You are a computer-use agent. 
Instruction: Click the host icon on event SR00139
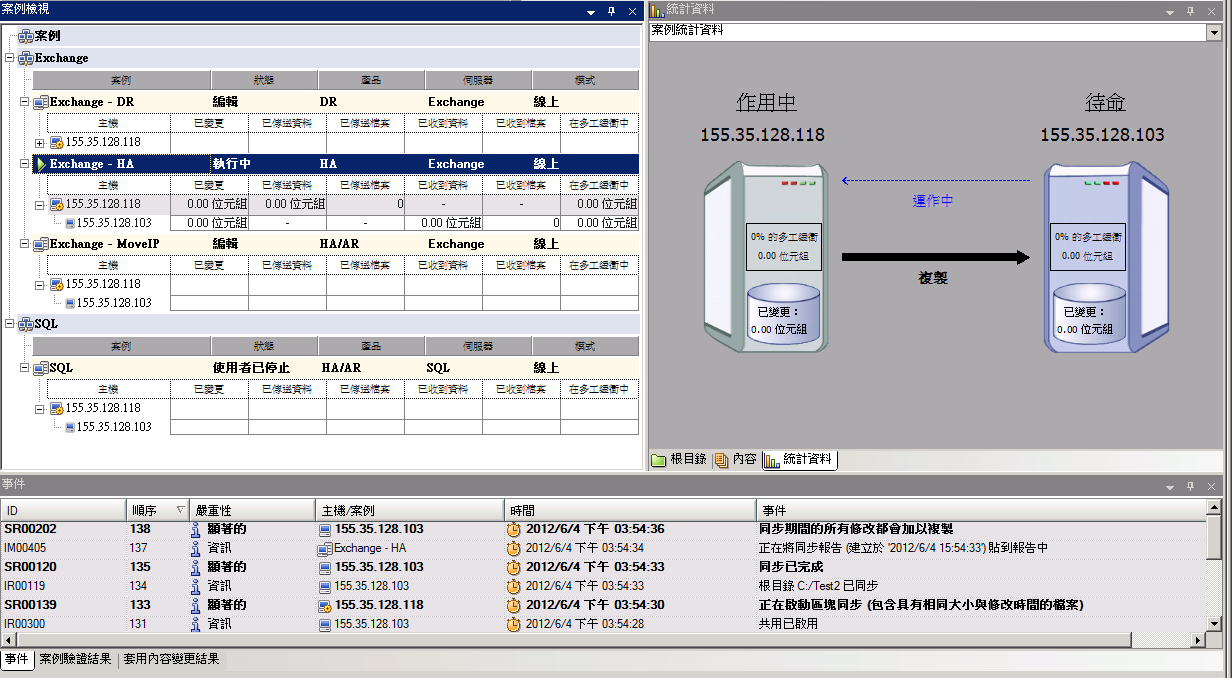(x=324, y=605)
